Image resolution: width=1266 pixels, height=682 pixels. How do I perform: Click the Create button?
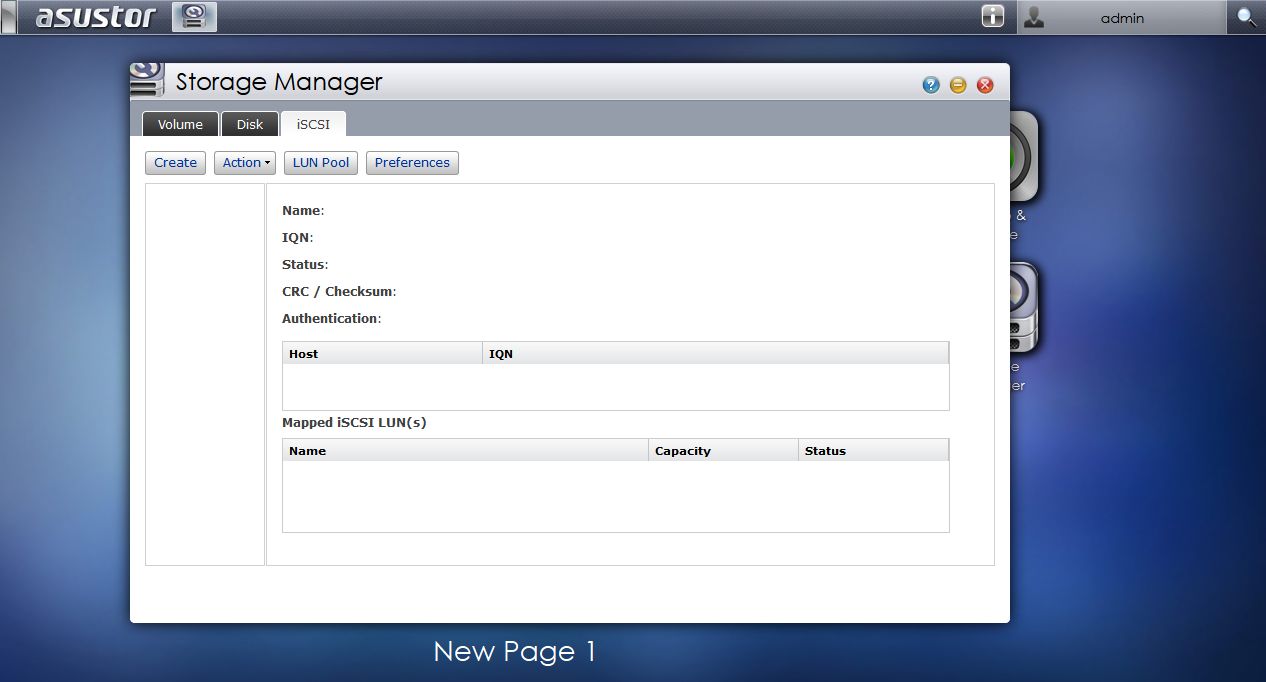[x=175, y=163]
